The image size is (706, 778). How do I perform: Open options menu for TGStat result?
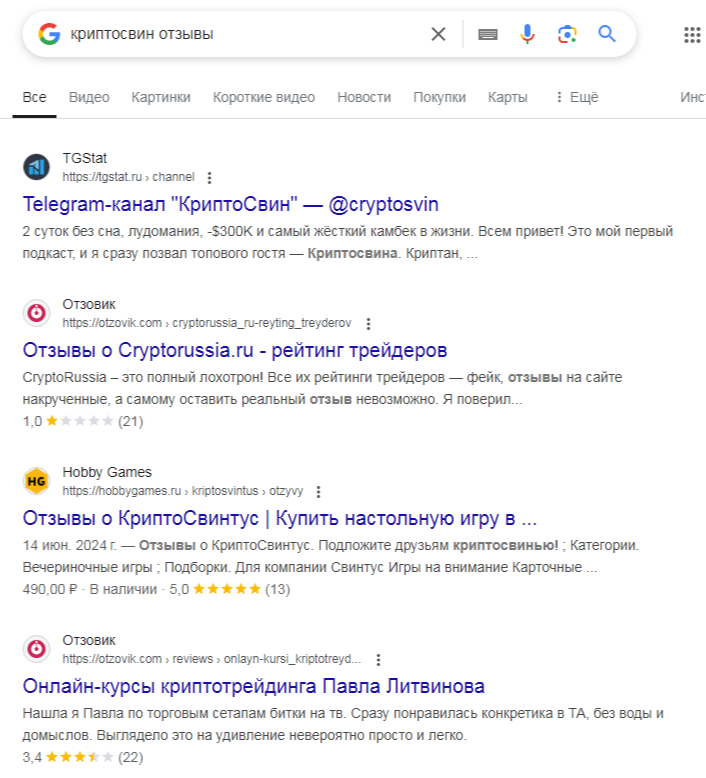(x=209, y=178)
